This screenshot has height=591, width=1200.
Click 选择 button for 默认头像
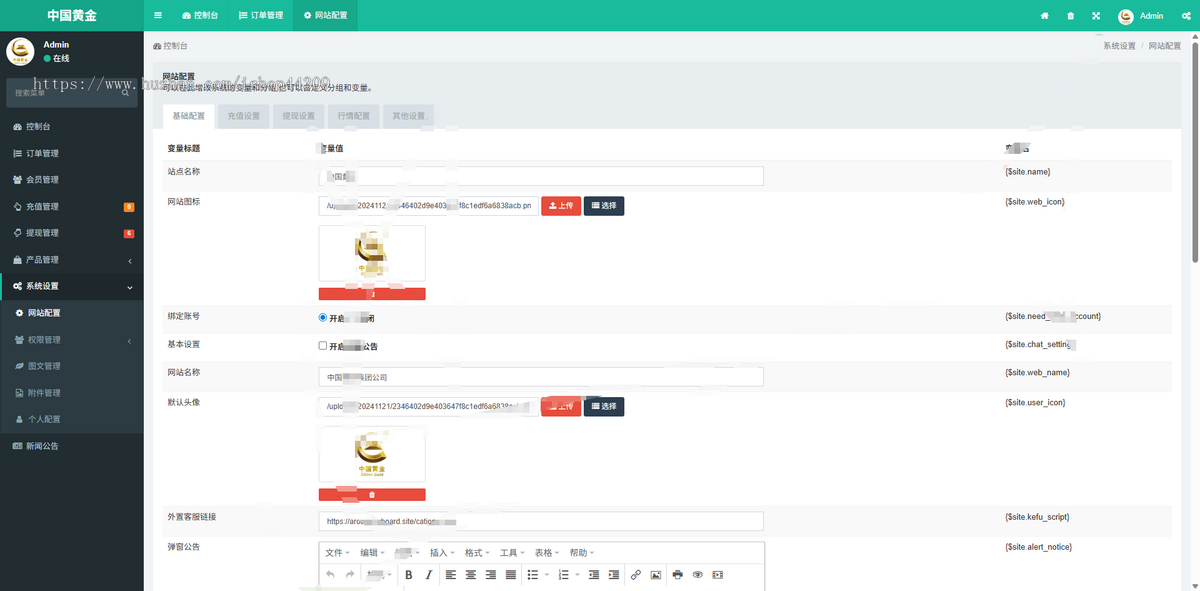[604, 406]
